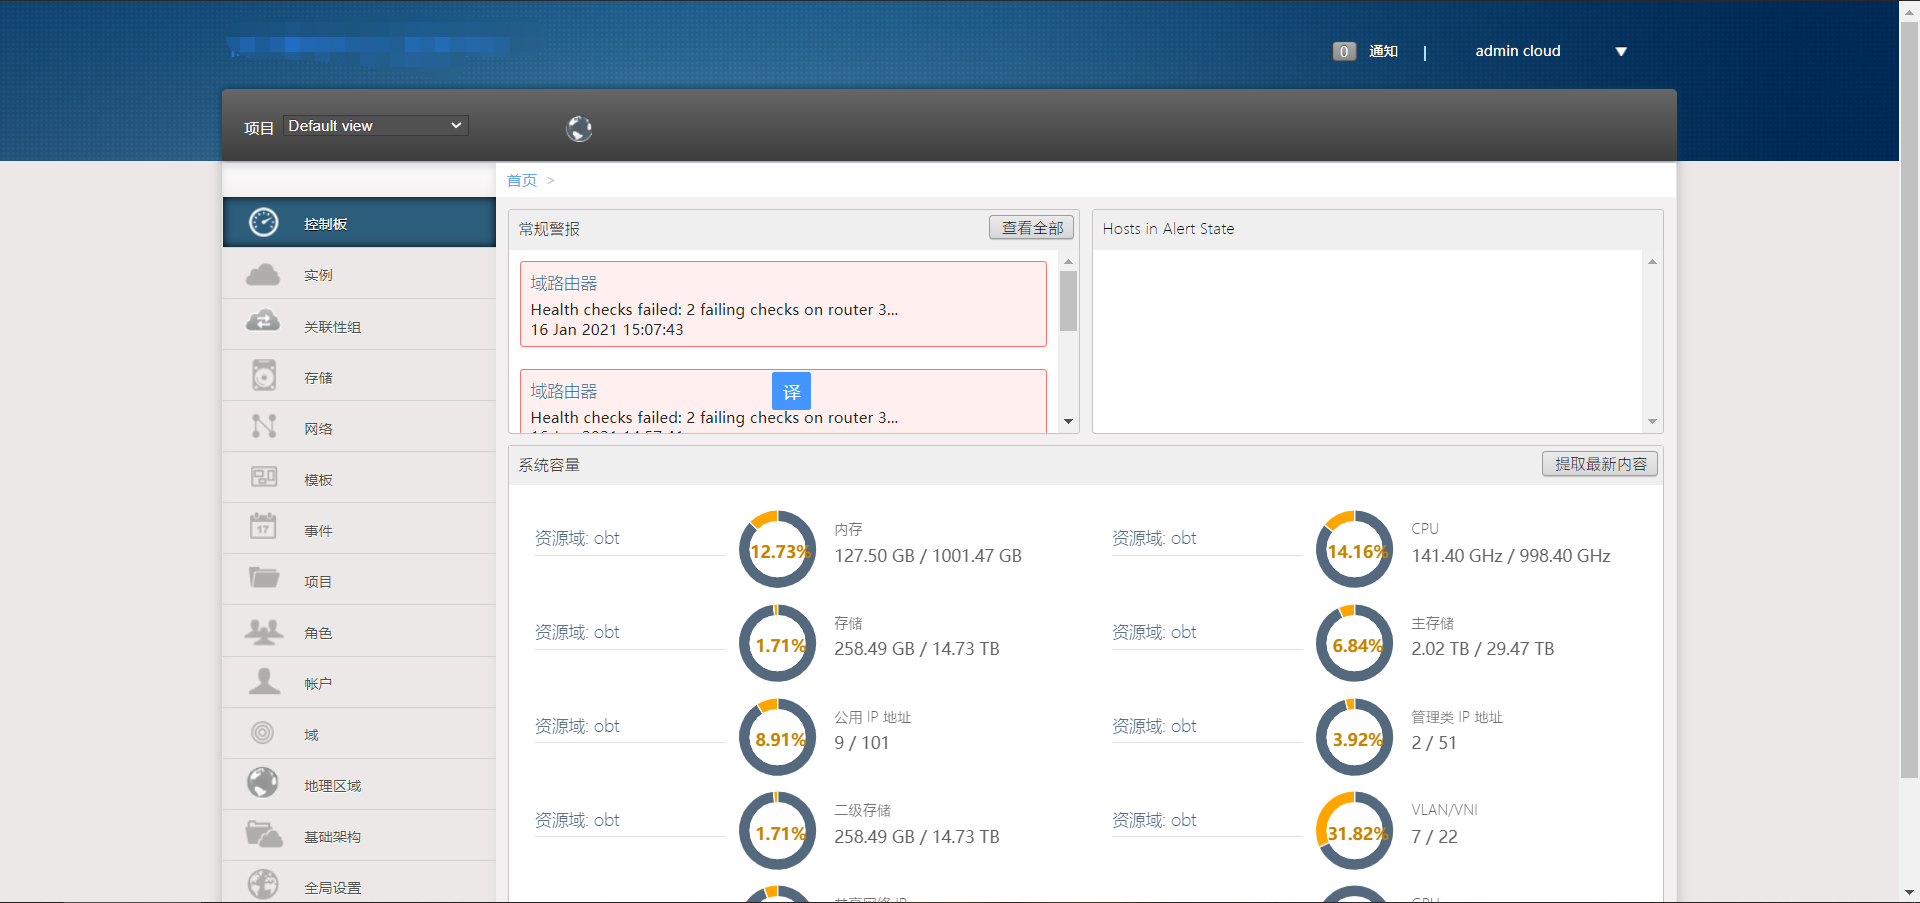This screenshot has height=903, width=1920.
Task: Click the 项目 label beside Default view
Action: (x=259, y=128)
